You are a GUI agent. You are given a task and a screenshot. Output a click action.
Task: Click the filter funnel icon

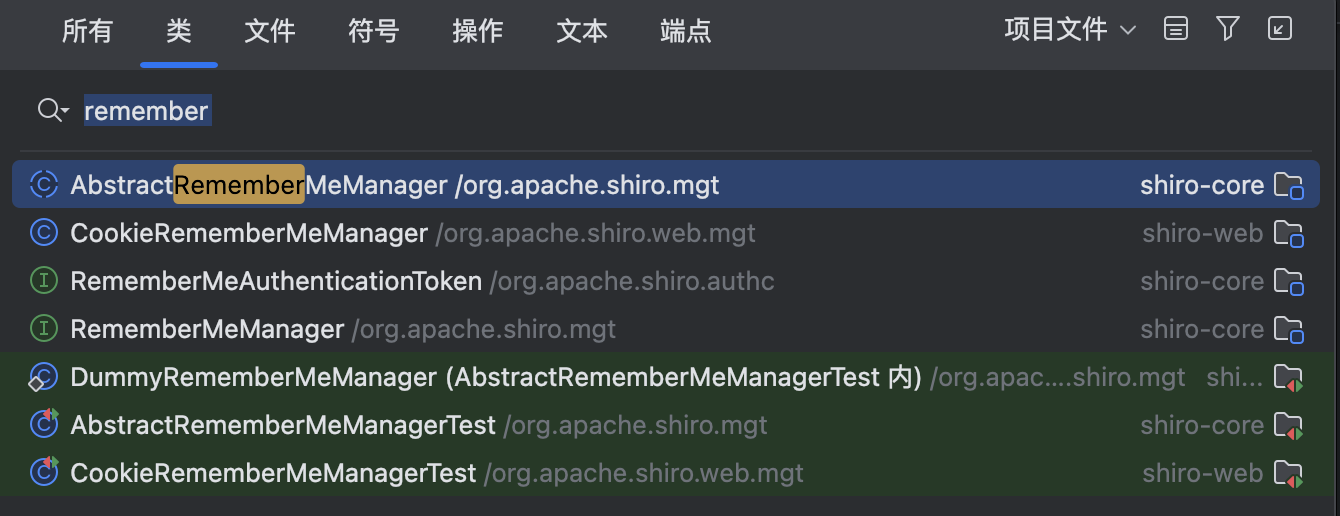1228,29
